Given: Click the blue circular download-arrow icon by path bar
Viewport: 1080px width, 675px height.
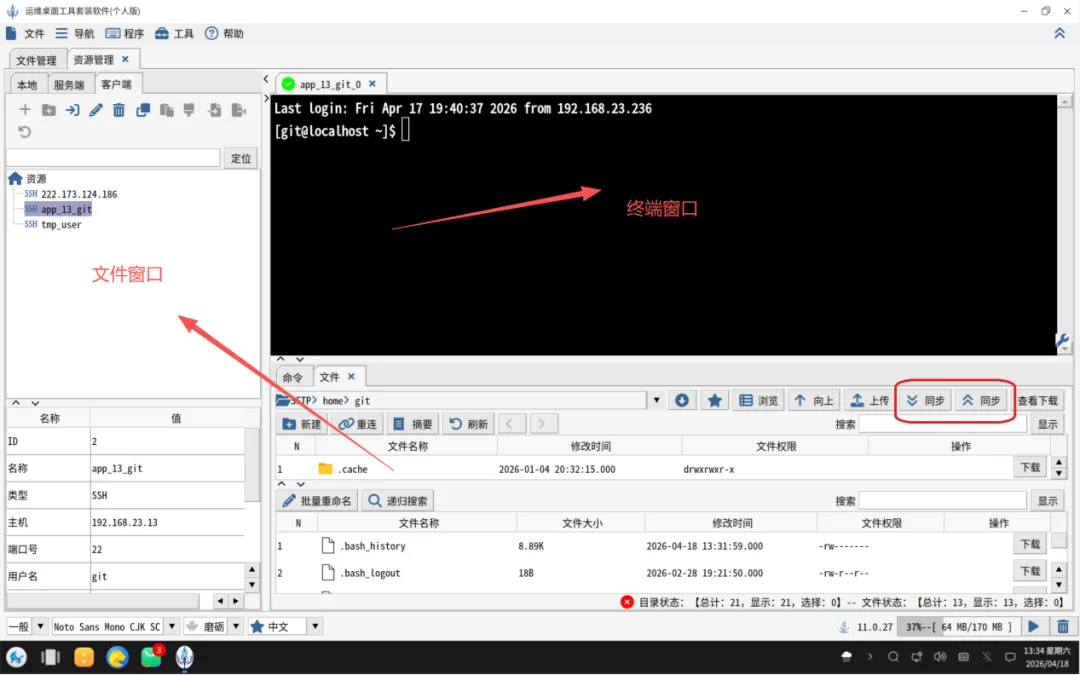Looking at the screenshot, I should (682, 400).
